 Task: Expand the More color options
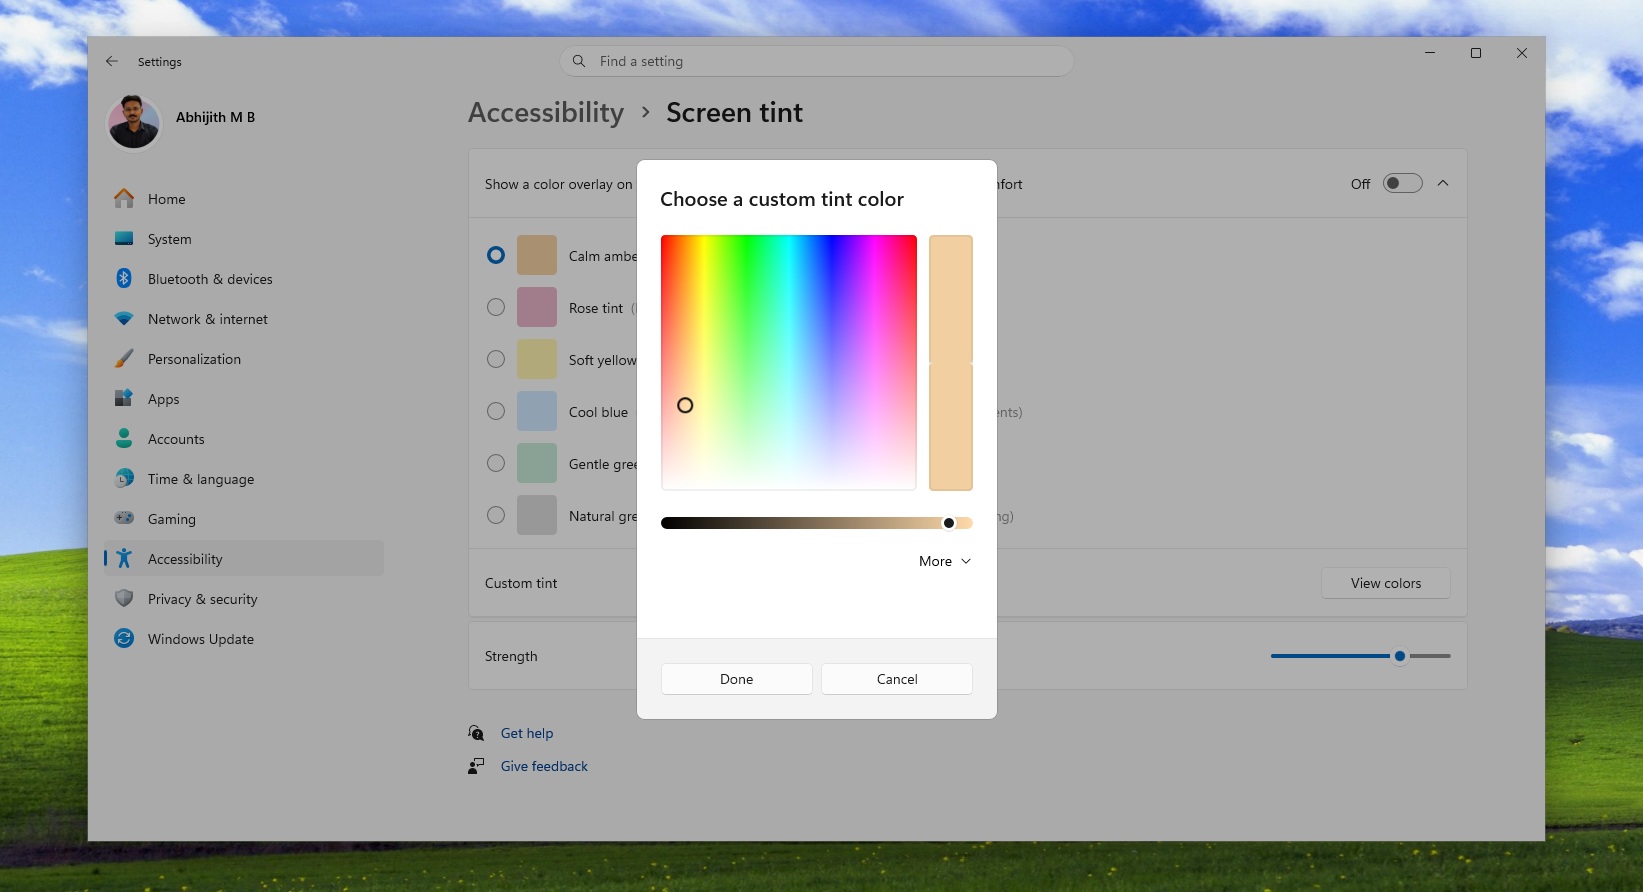click(944, 561)
